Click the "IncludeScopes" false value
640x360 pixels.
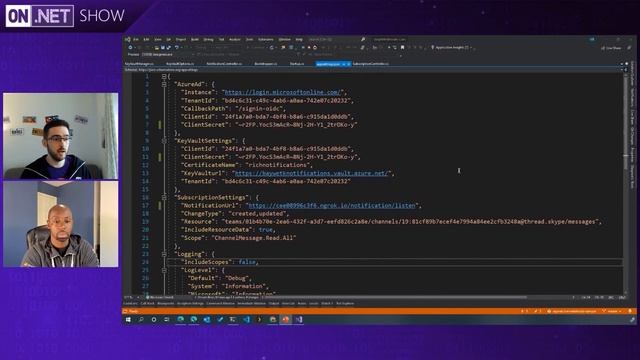[x=247, y=262]
